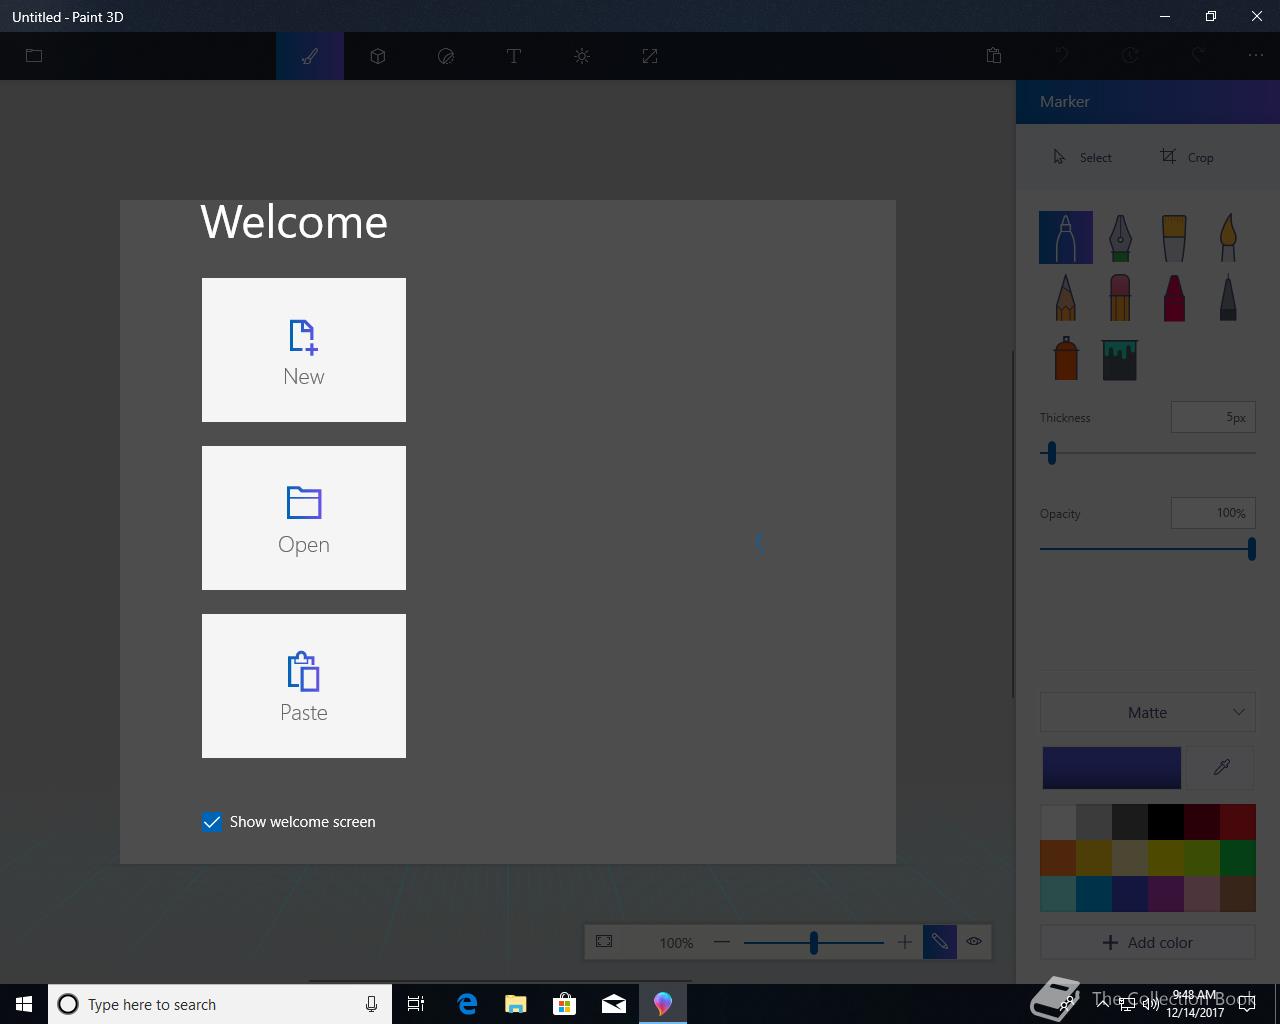This screenshot has height=1024, width=1280.
Task: Open File Explorer from taskbar
Action: [x=516, y=1004]
